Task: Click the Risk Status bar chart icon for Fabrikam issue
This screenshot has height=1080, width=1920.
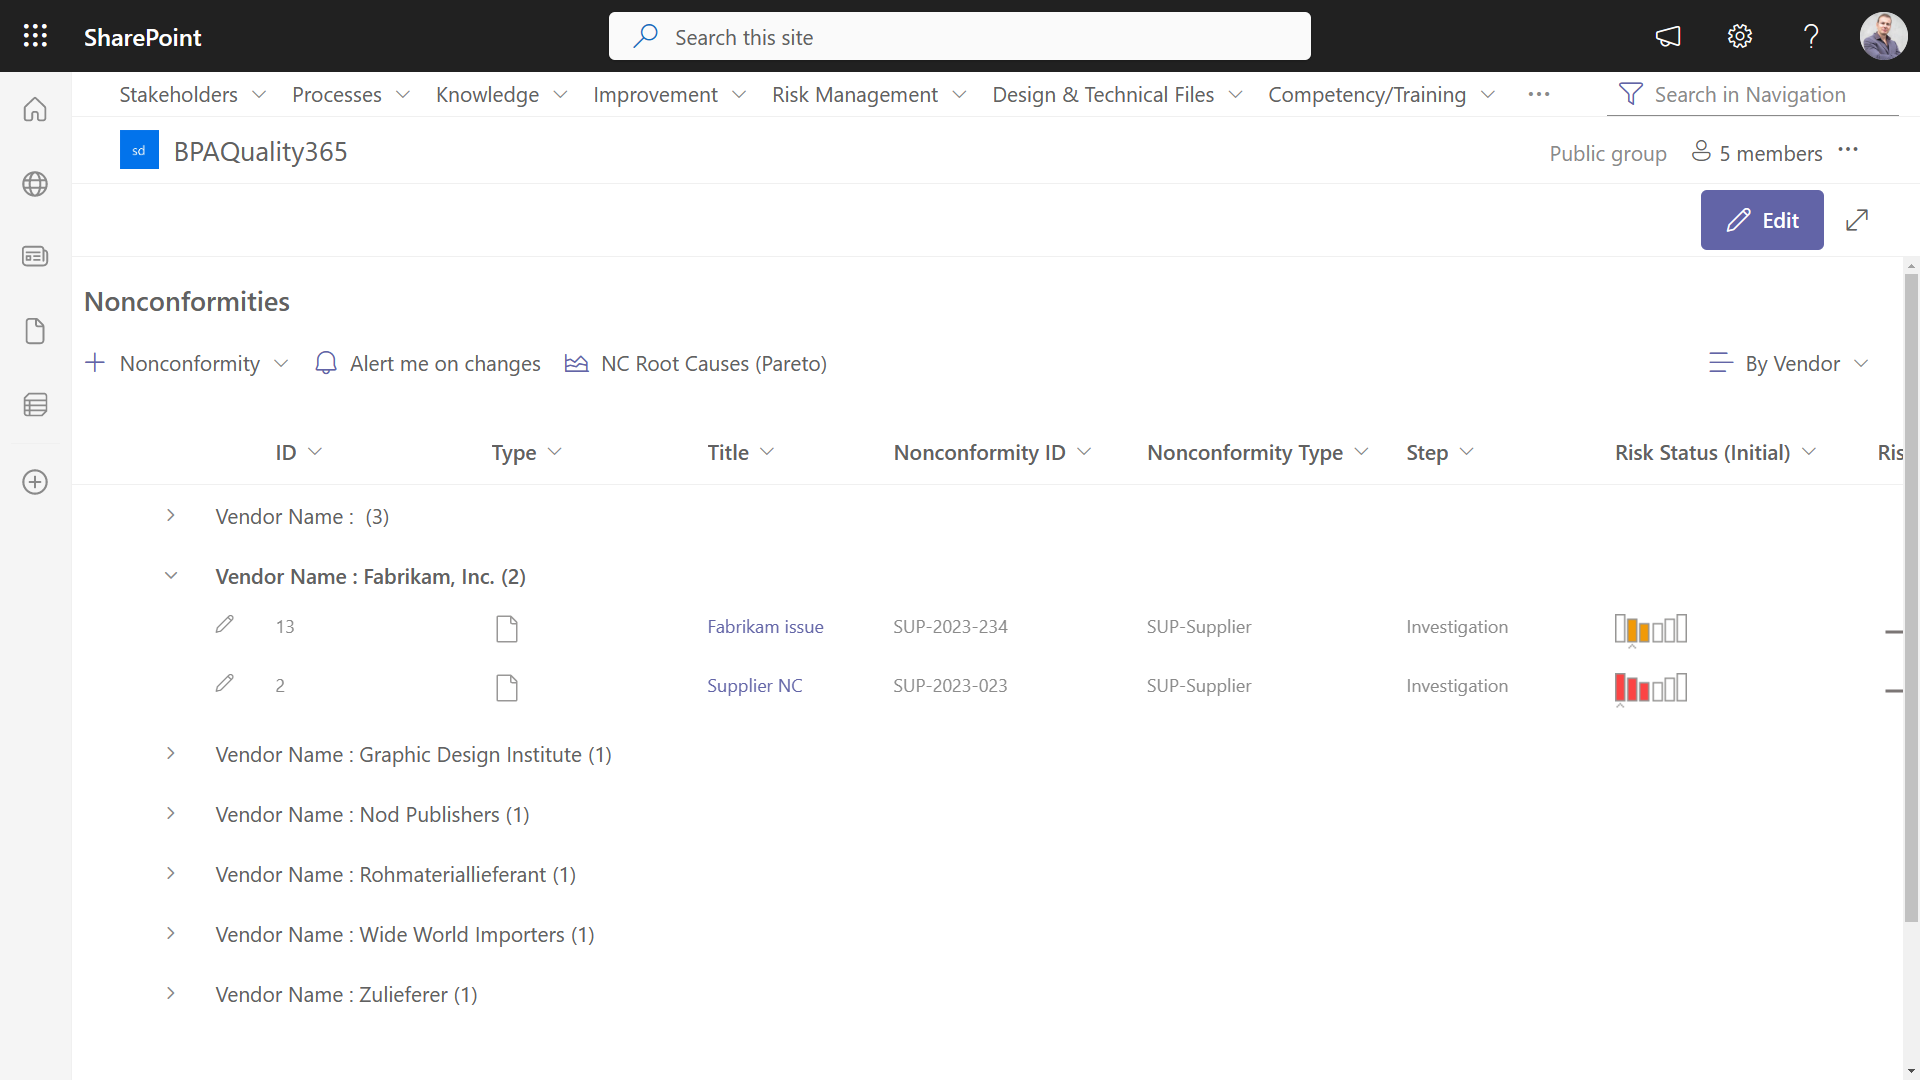Action: 1650,629
